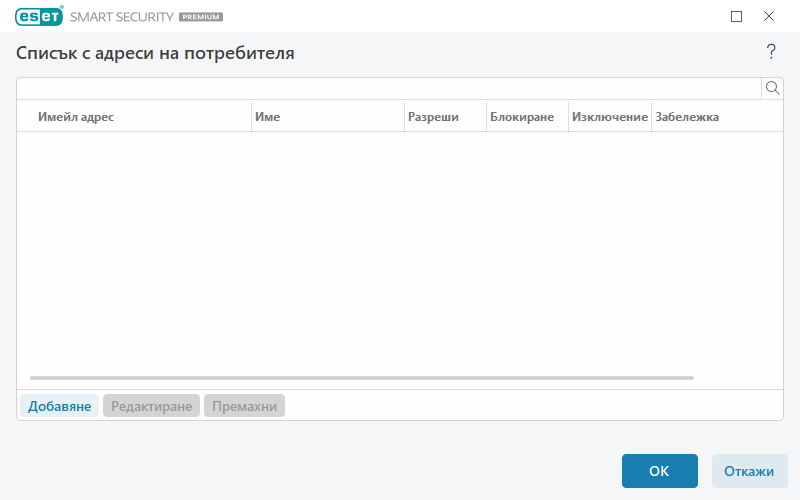Close the dialog with the X button

tap(769, 16)
